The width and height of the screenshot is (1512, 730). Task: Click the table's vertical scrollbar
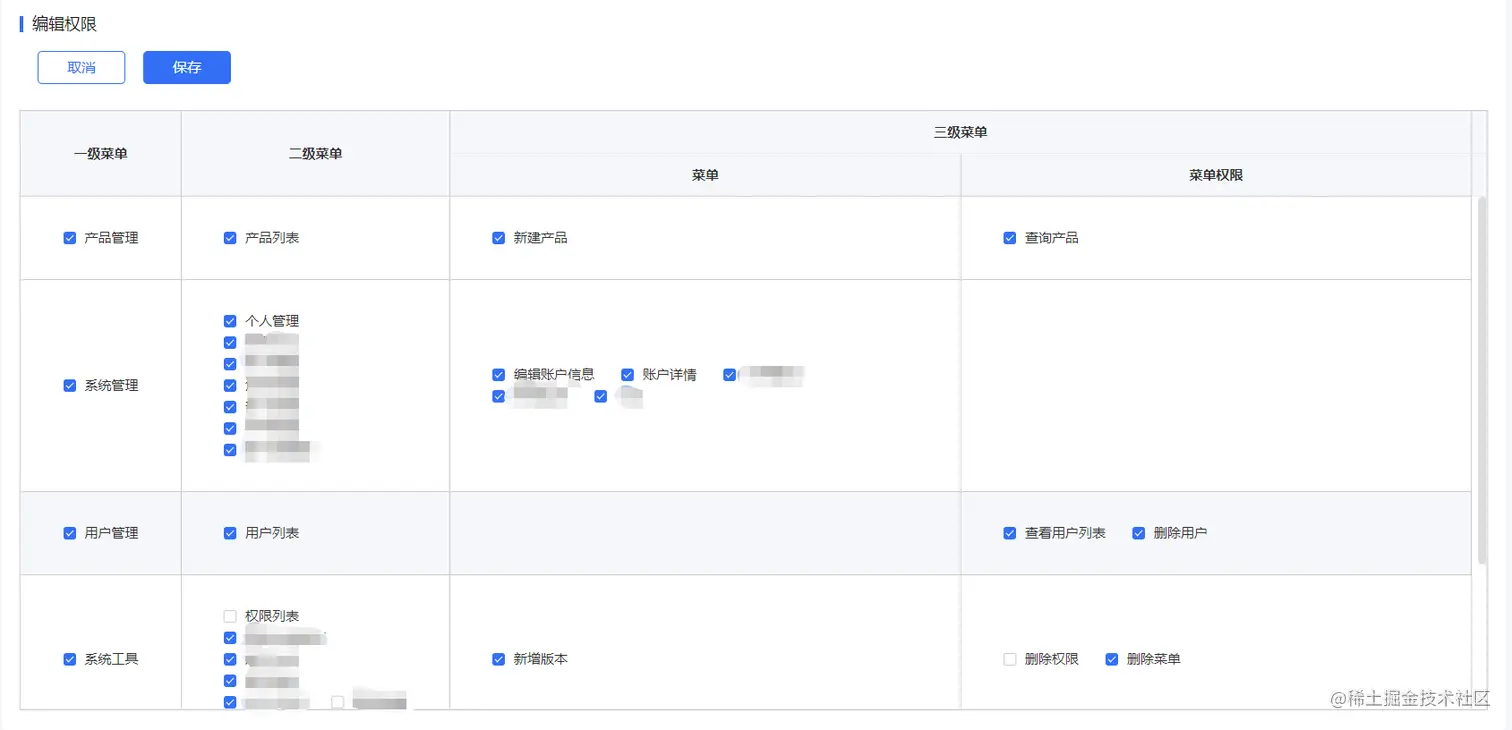1482,380
